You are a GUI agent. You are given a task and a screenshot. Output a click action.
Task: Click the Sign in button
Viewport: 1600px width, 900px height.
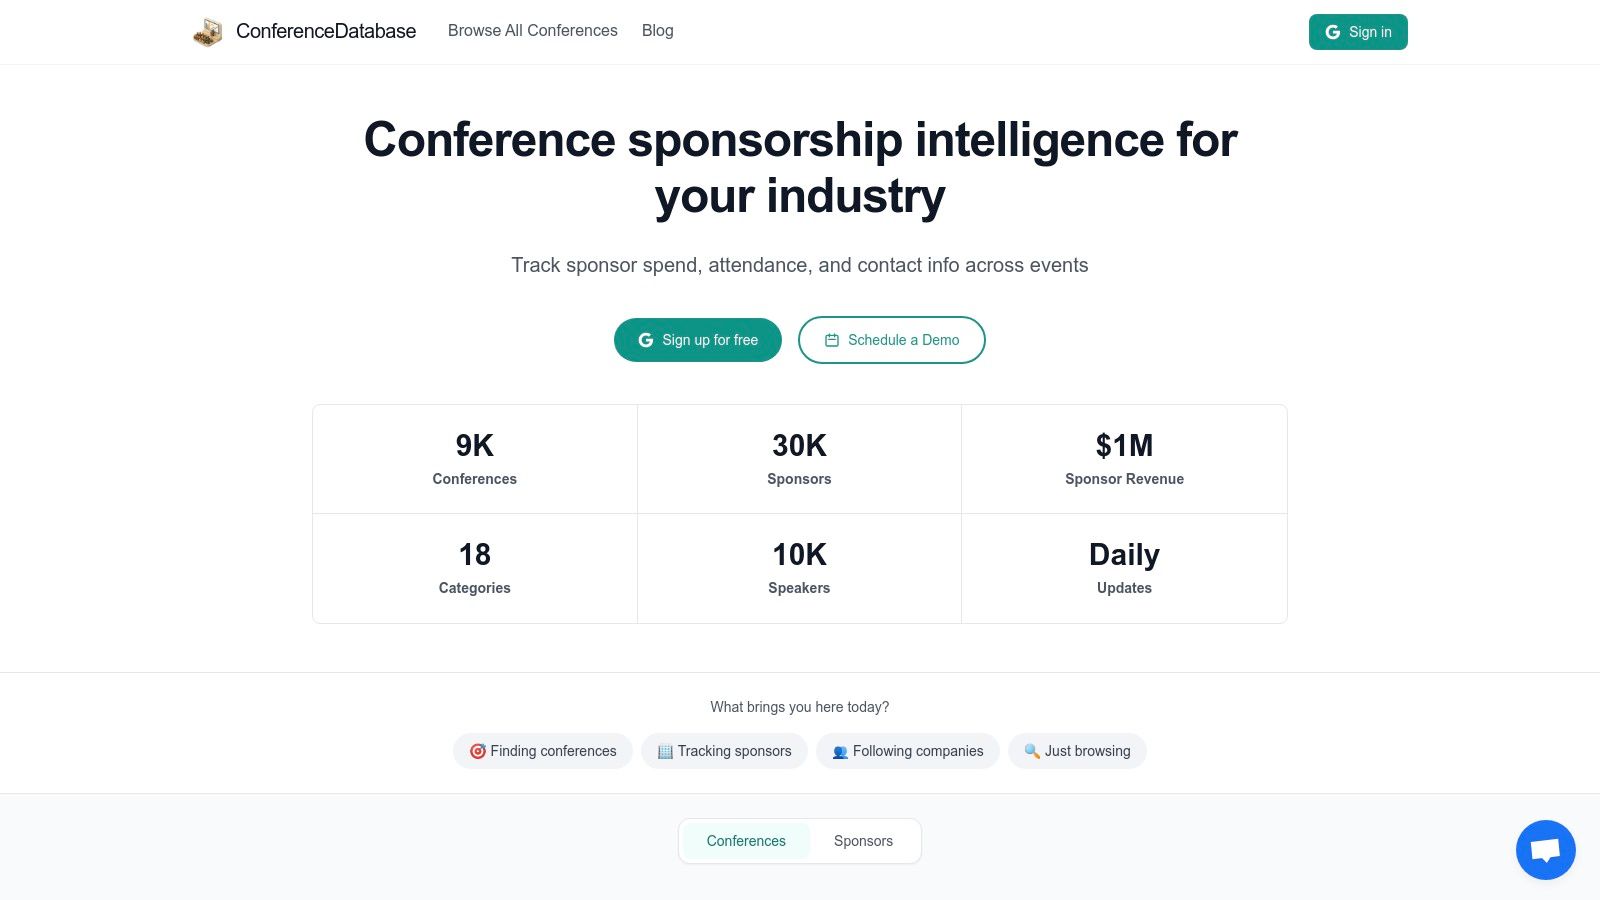(1358, 31)
